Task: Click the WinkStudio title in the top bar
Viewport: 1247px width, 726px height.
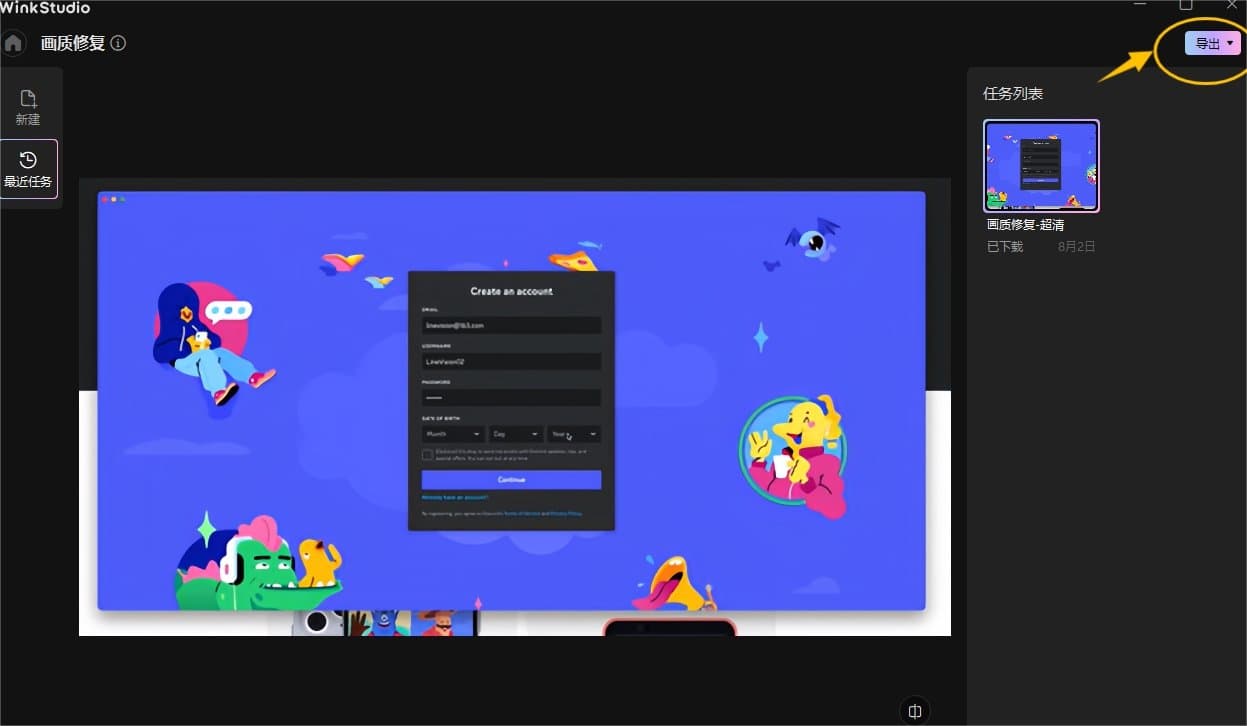Action: point(44,7)
